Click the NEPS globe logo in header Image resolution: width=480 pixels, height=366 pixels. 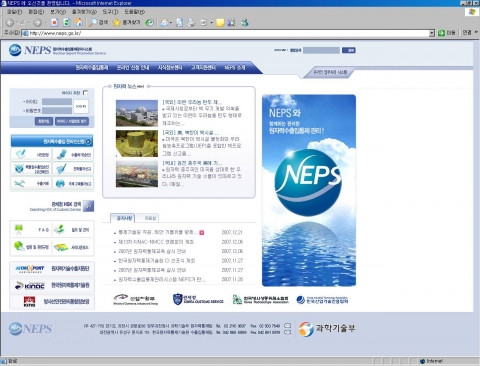tap(15, 50)
